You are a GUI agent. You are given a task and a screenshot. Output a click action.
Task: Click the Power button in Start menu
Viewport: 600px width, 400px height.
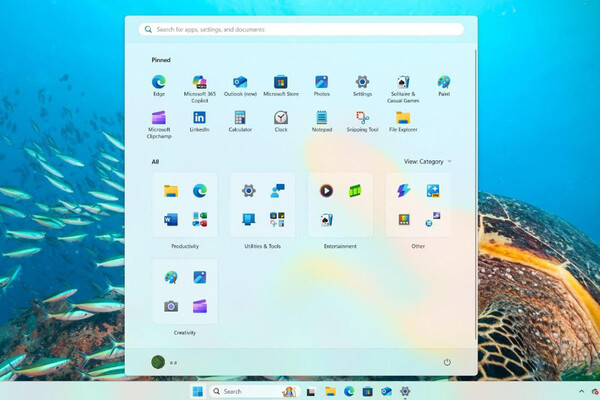(446, 362)
